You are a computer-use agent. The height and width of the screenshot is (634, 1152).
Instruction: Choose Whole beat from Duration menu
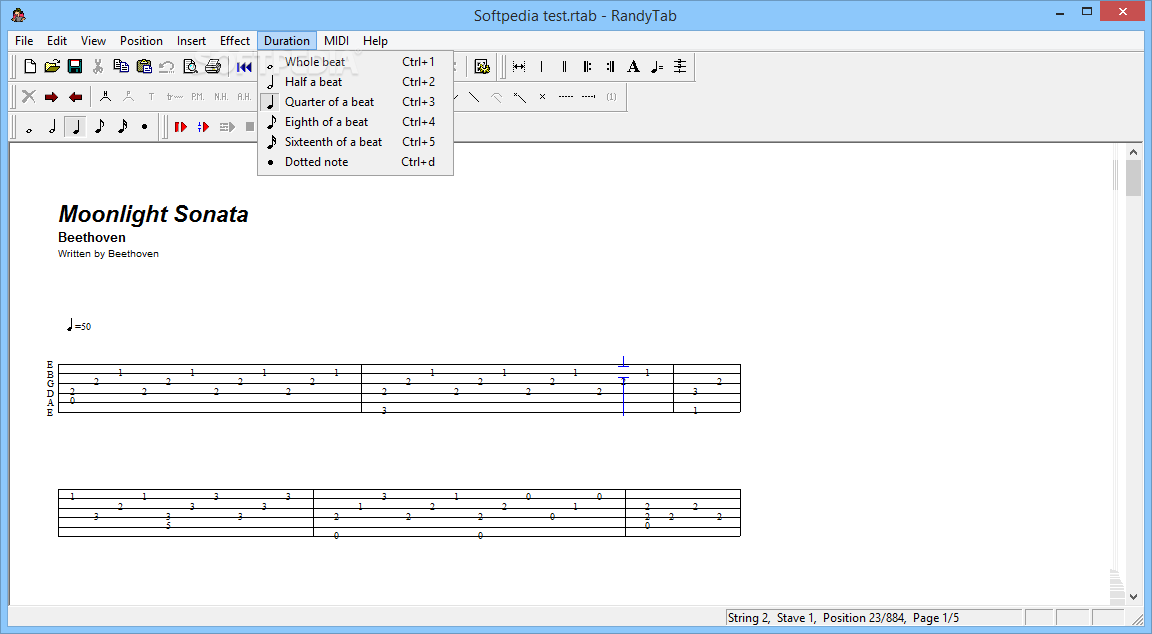356,62
